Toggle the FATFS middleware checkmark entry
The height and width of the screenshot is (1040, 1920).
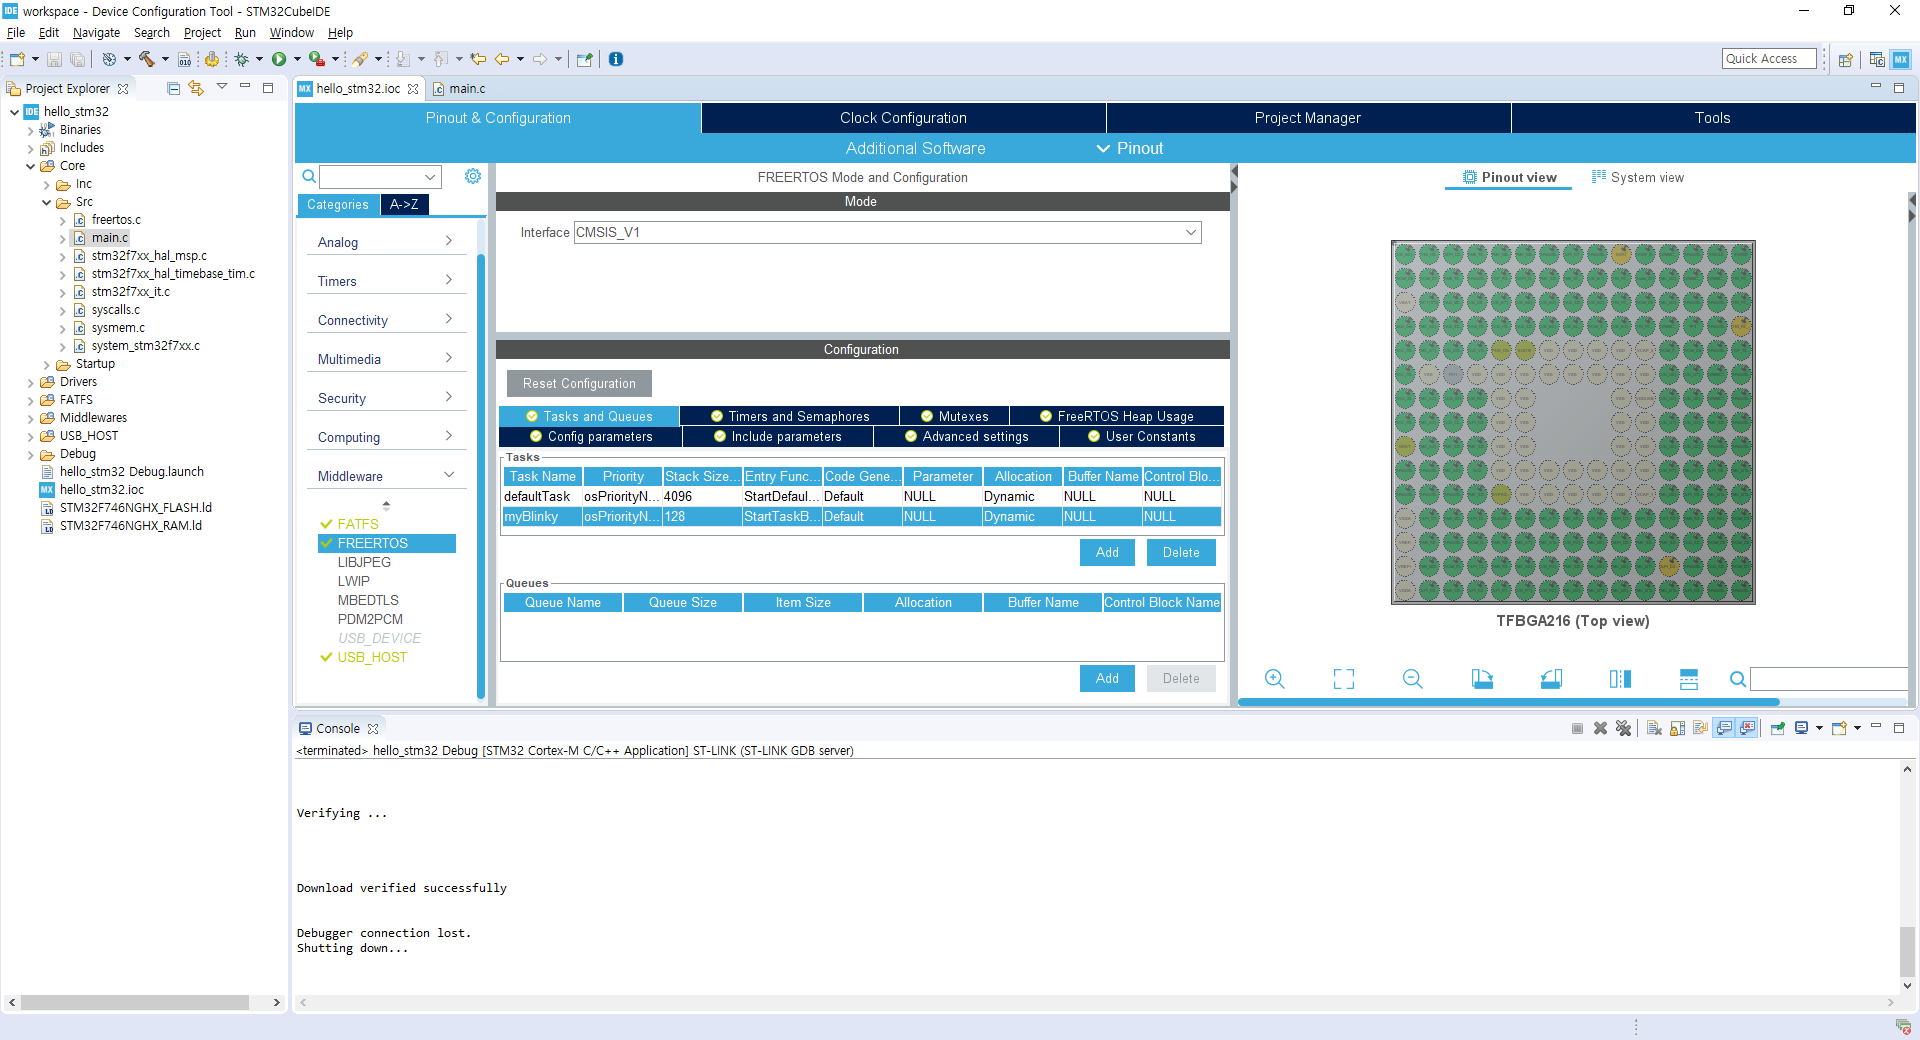tap(357, 524)
